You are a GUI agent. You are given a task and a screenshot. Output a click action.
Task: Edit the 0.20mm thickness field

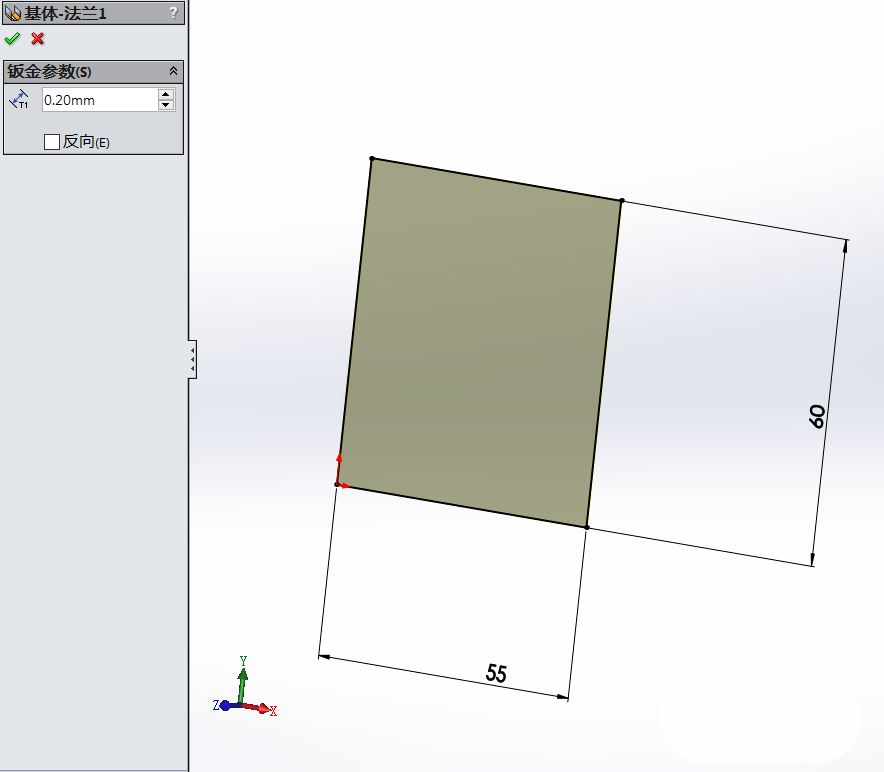click(x=99, y=100)
